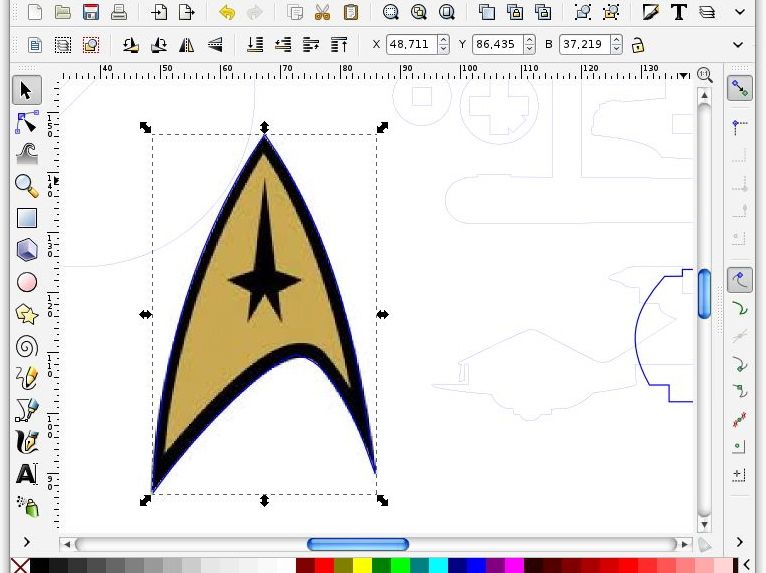Select the Spiral tool
This screenshot has height=573, width=766.
coord(27,346)
